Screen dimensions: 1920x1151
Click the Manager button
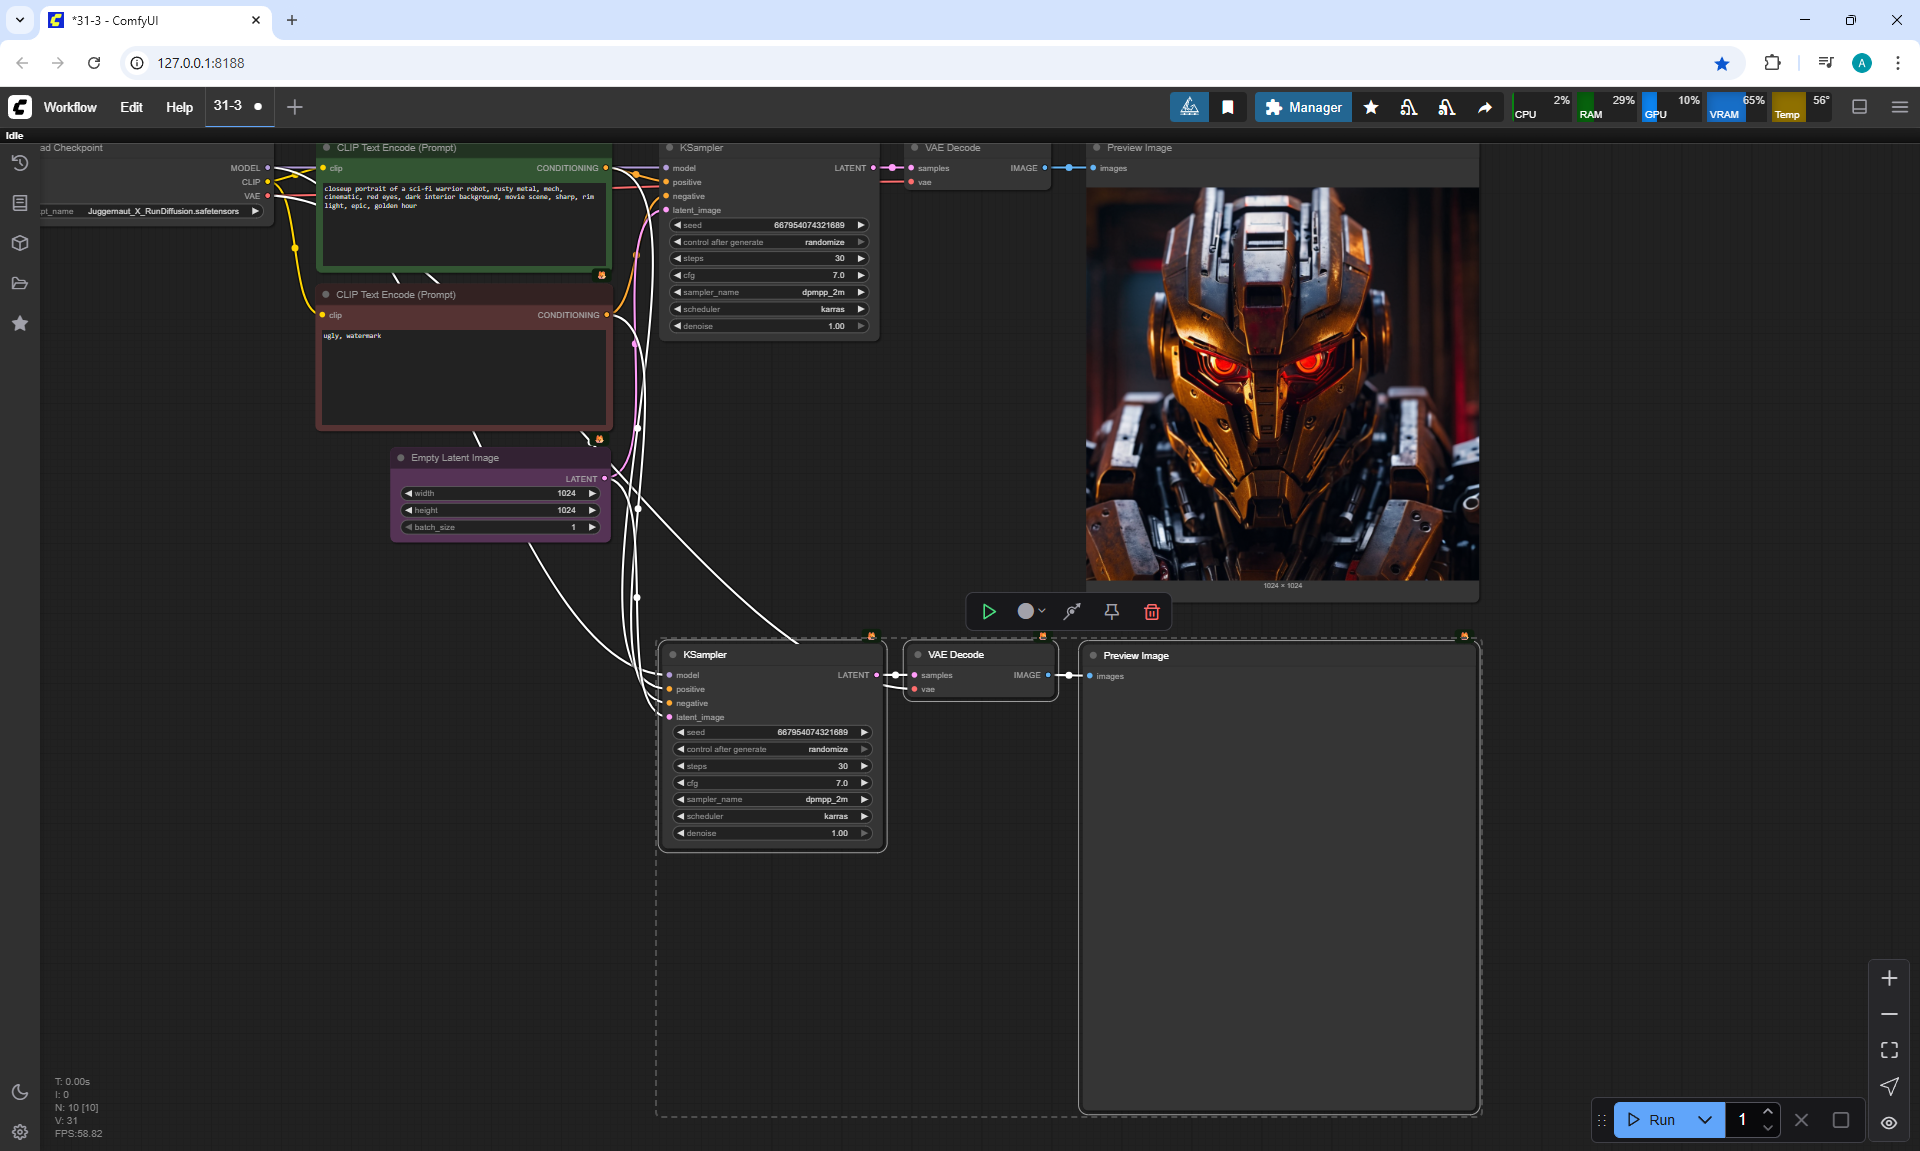tap(1303, 107)
